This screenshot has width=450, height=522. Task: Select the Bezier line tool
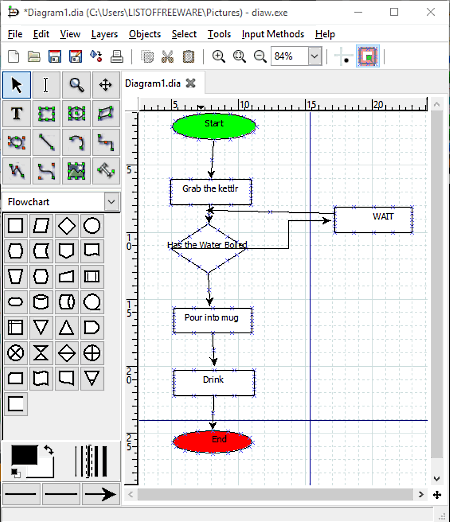46,171
